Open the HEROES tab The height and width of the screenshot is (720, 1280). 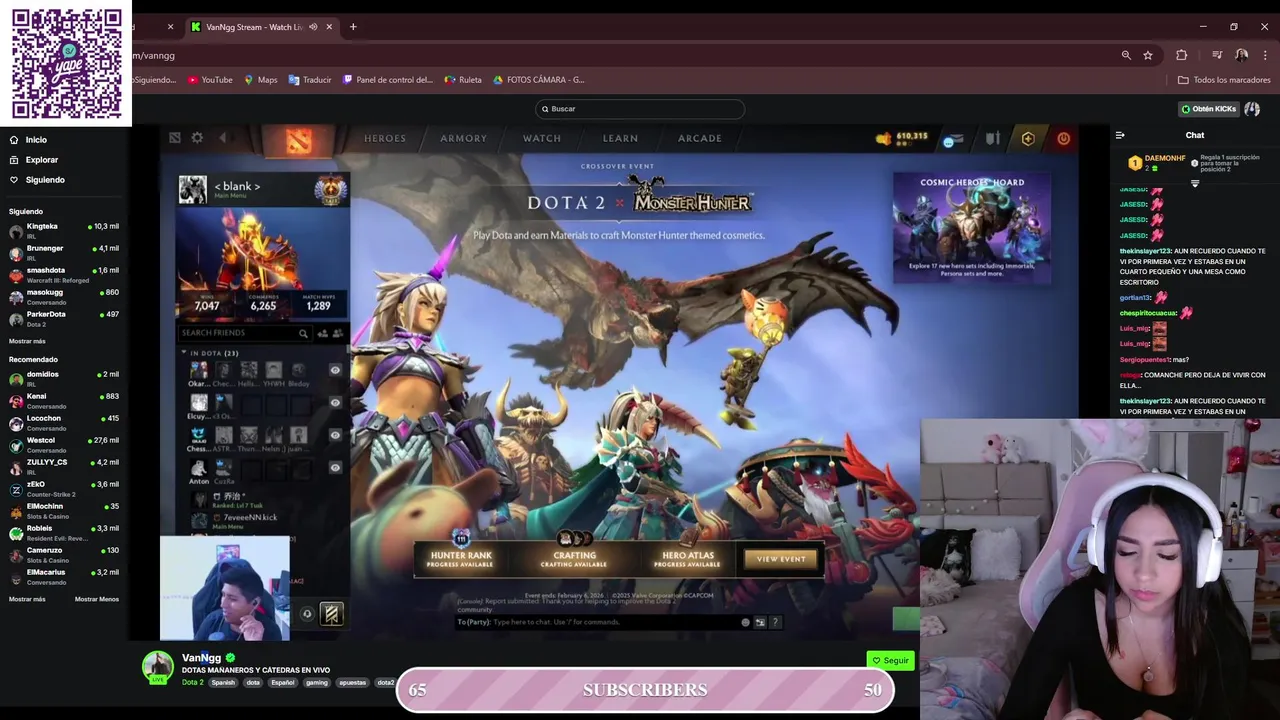coord(385,138)
